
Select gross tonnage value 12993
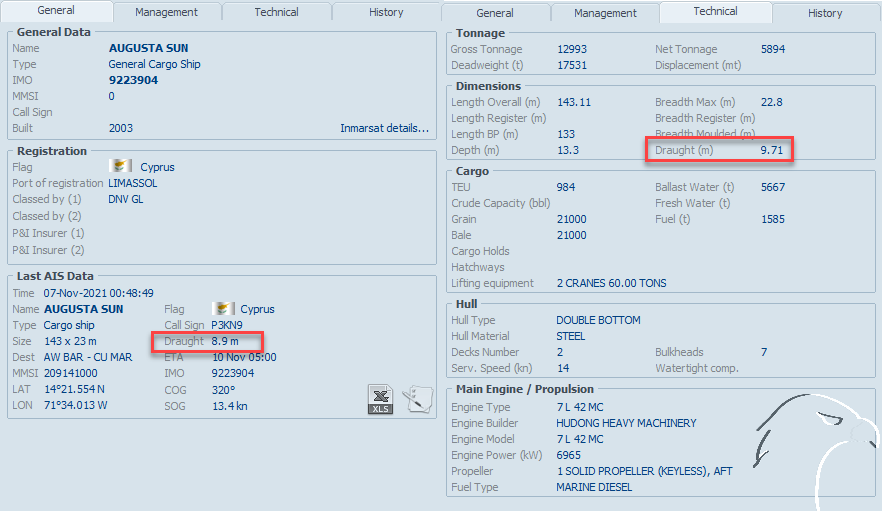[572, 49]
